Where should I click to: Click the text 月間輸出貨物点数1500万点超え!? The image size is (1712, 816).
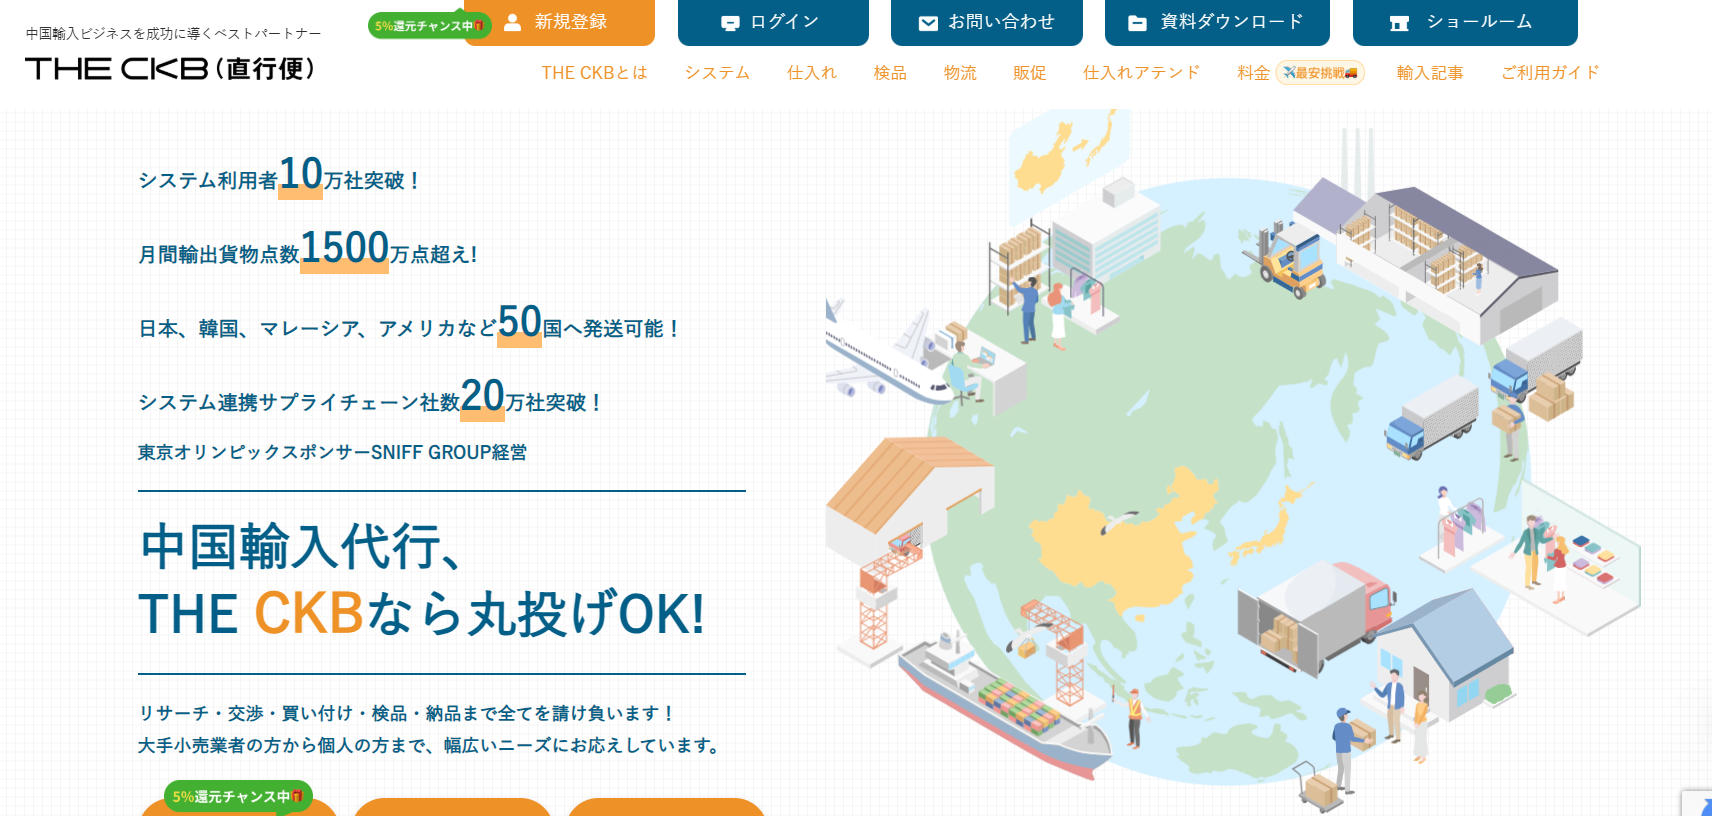coord(308,249)
